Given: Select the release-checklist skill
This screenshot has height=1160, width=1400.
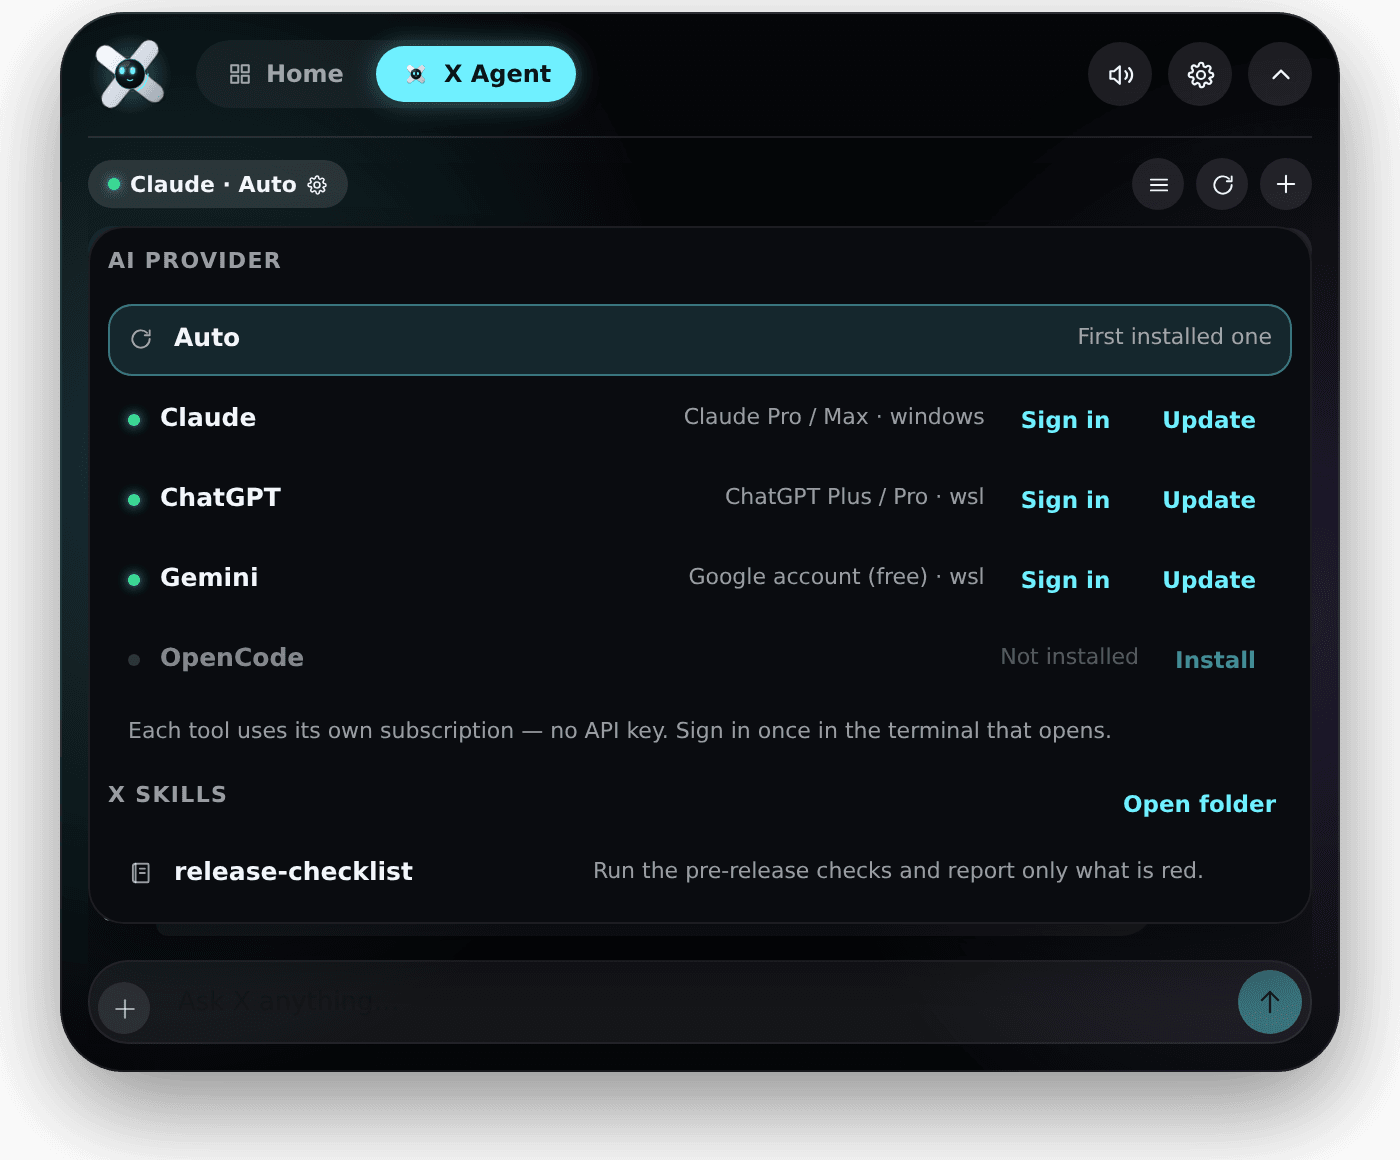Looking at the screenshot, I should point(700,872).
